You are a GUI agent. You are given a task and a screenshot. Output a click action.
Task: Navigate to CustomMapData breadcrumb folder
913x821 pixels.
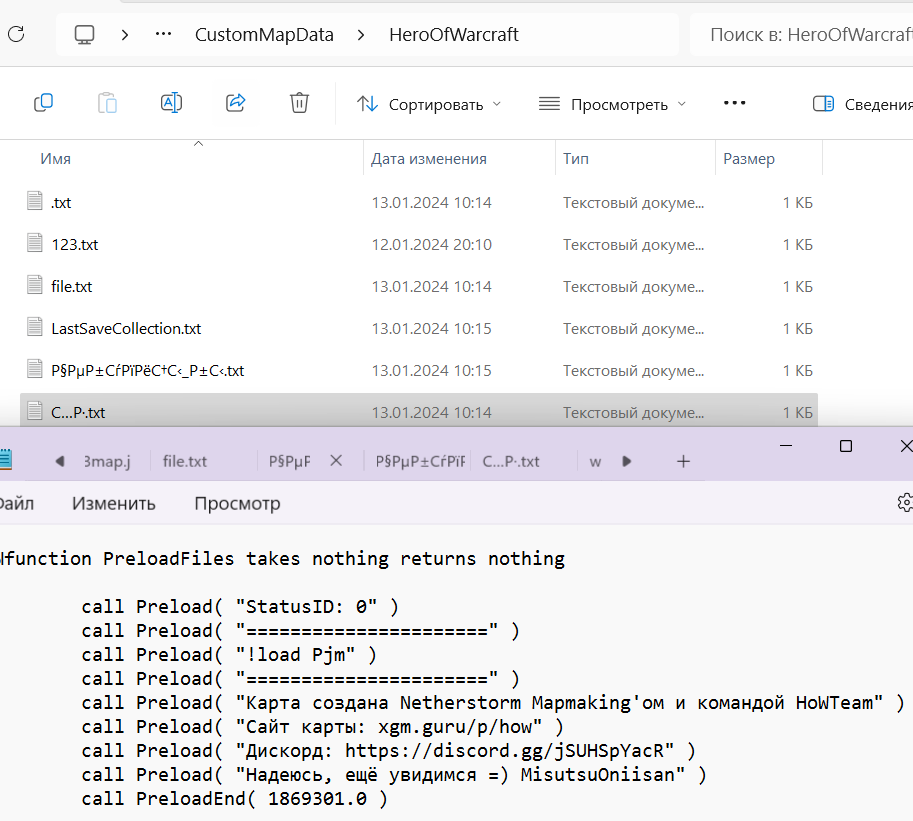264,35
